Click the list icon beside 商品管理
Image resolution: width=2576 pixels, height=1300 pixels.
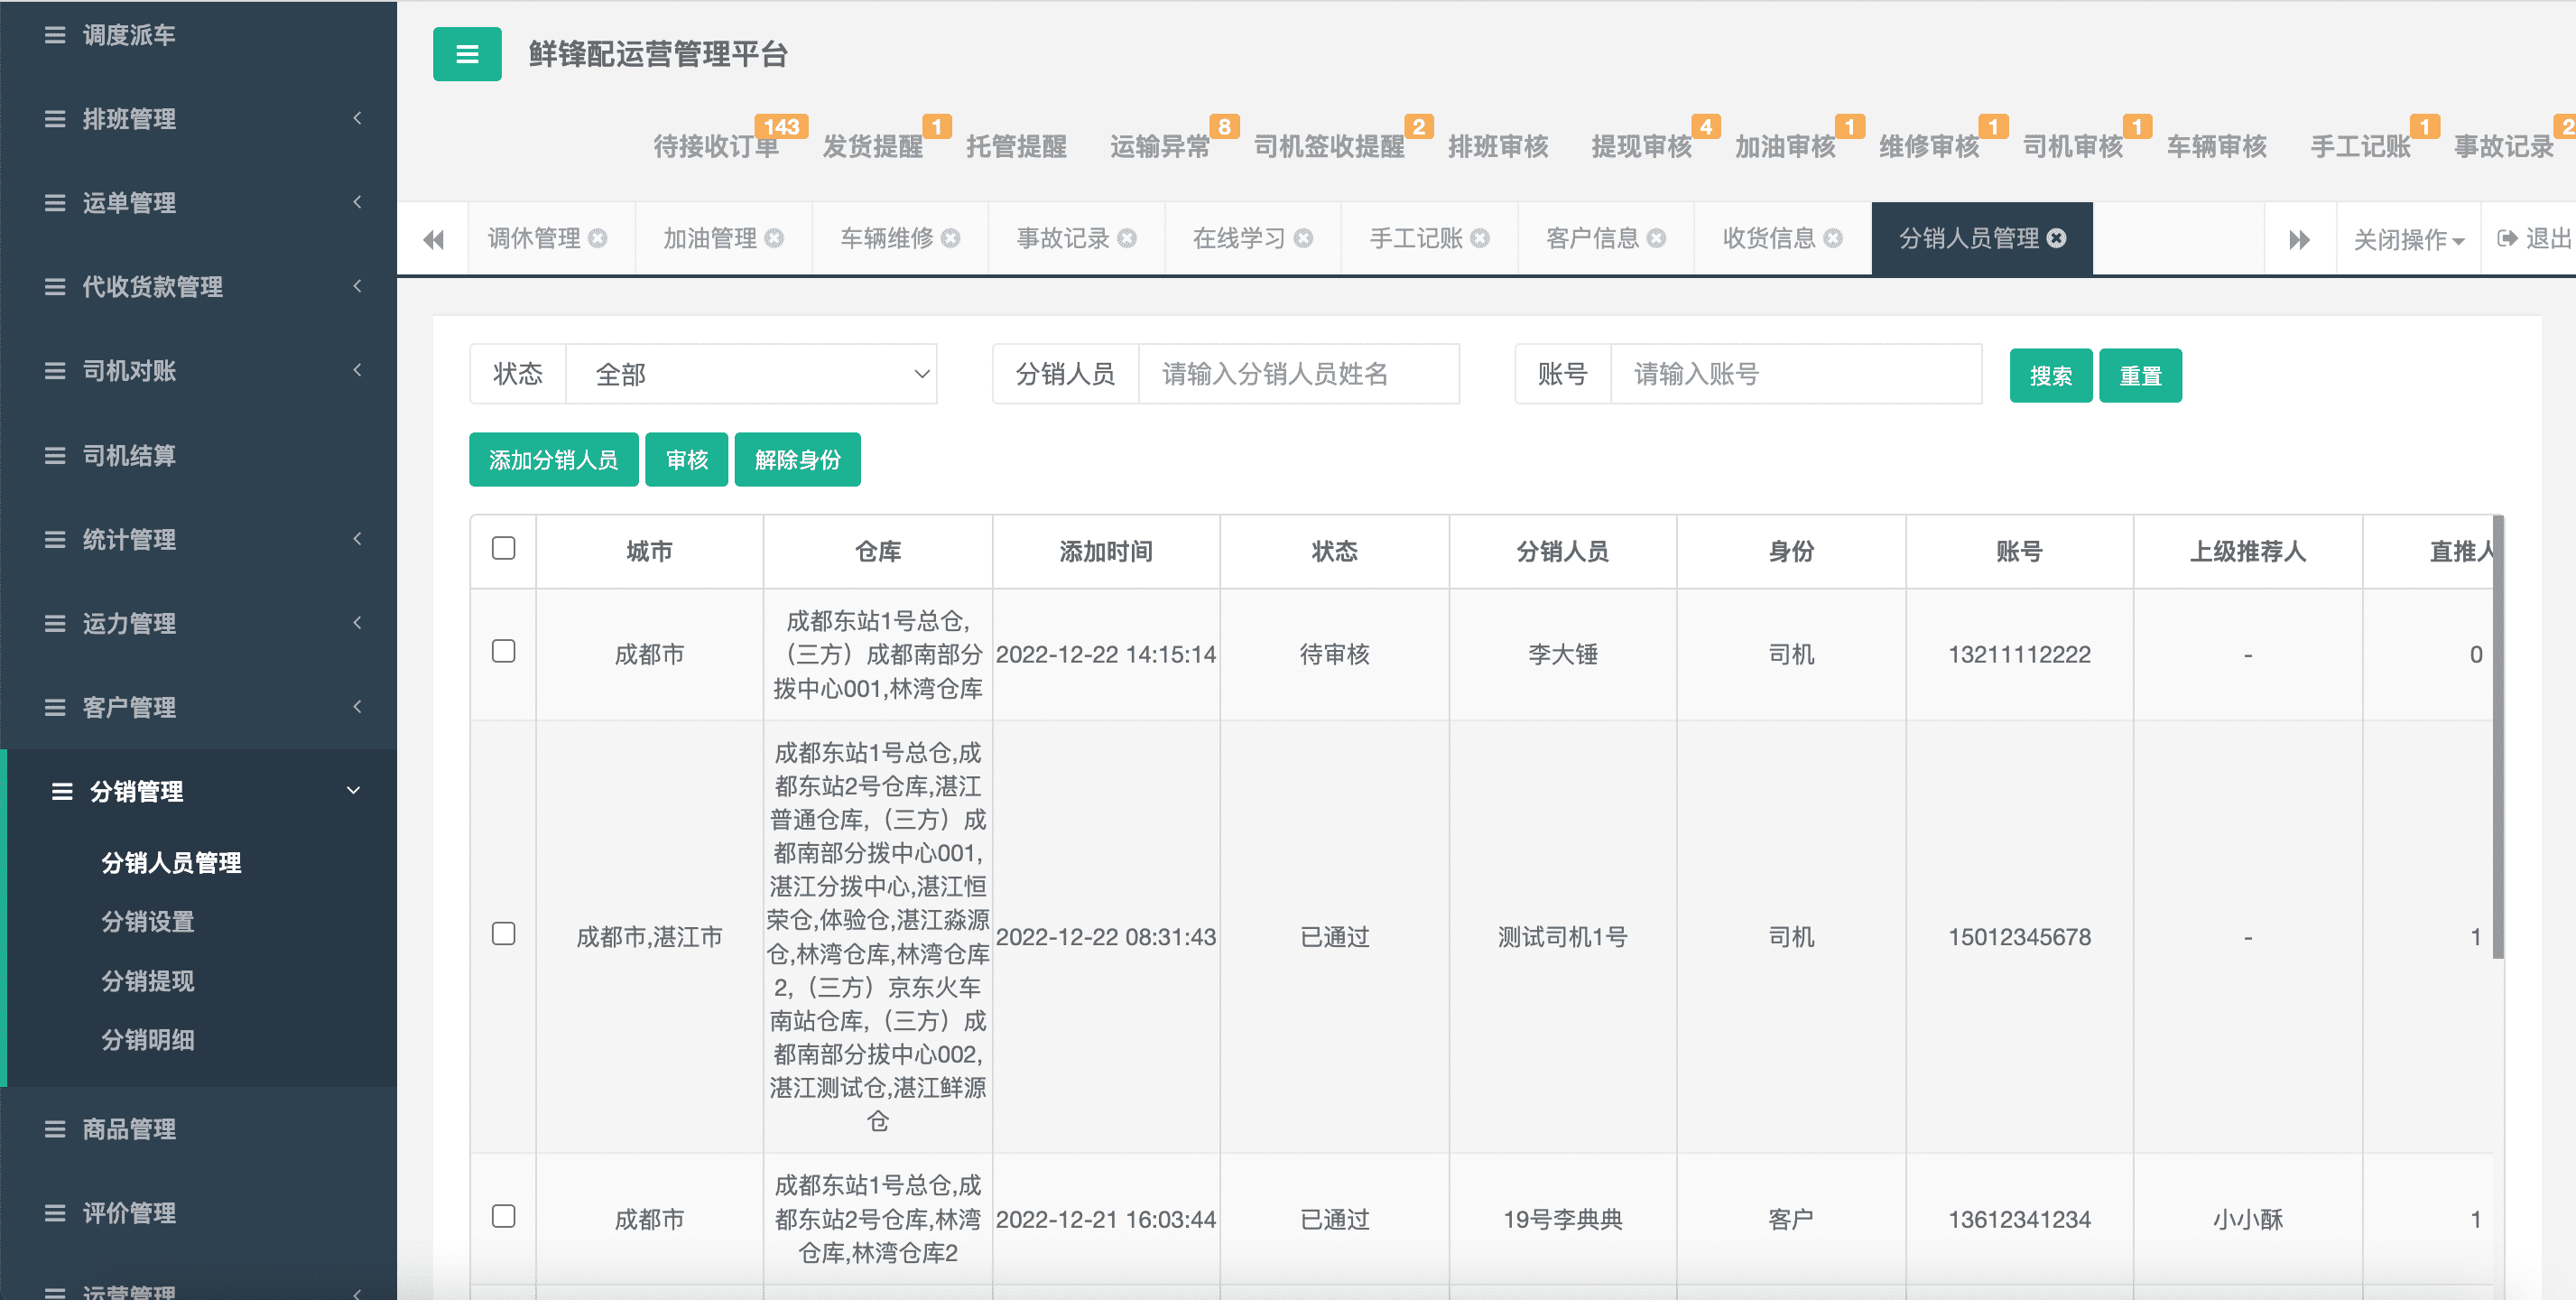pyautogui.click(x=55, y=1129)
